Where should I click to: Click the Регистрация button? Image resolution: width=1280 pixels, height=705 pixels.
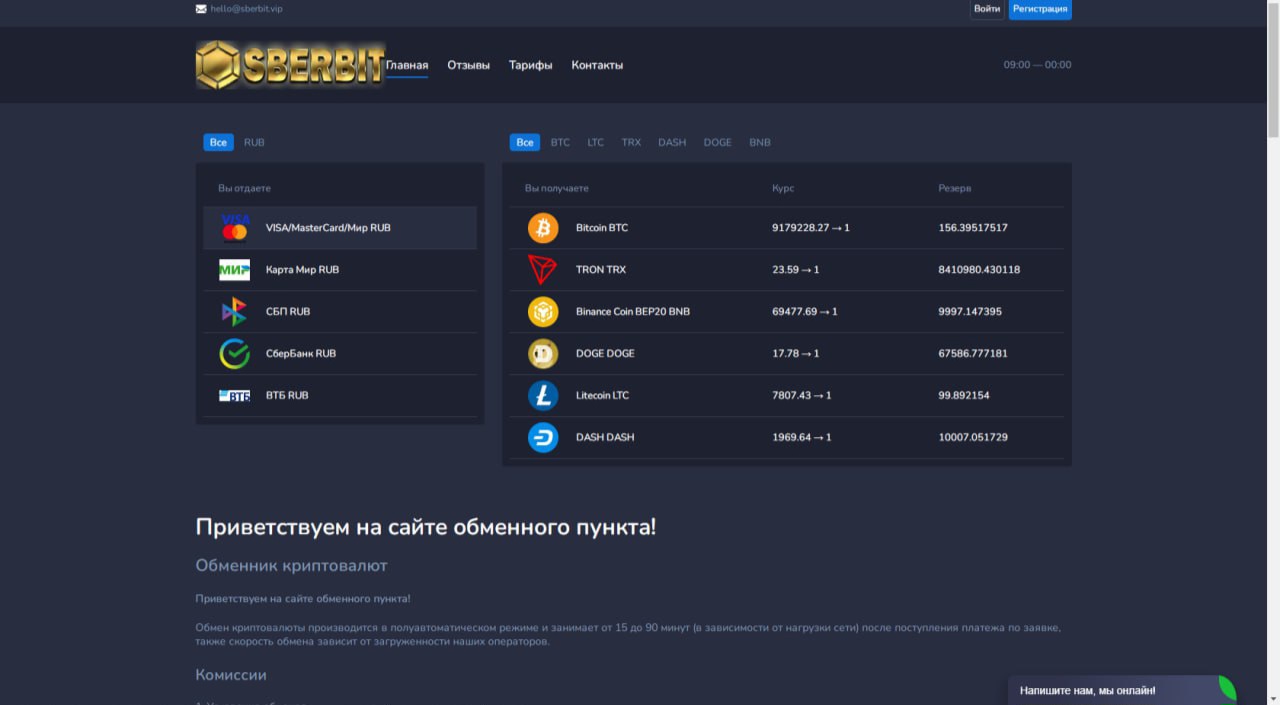tap(1040, 9)
